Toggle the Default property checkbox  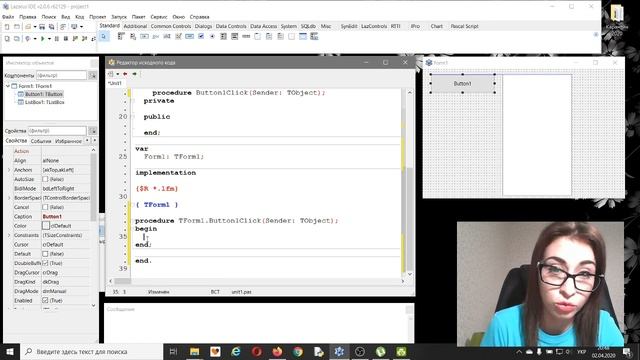tap(45, 253)
